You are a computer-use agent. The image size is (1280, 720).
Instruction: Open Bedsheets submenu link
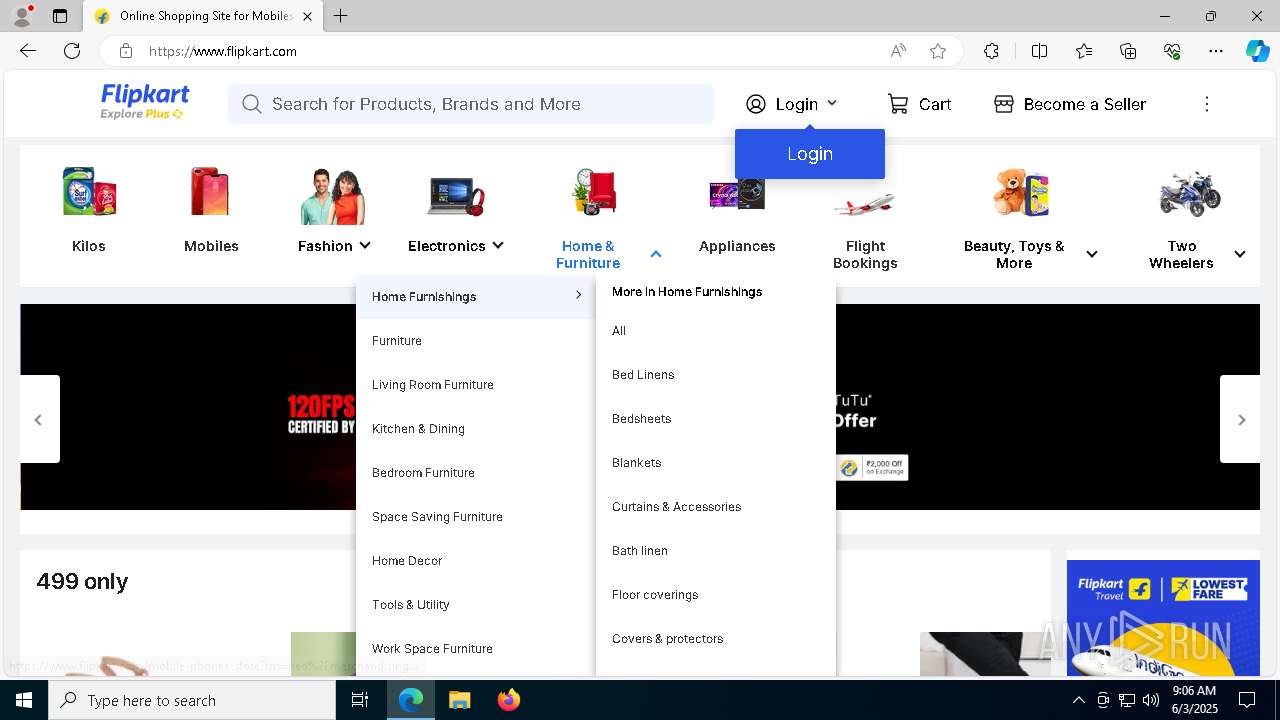pyautogui.click(x=641, y=419)
